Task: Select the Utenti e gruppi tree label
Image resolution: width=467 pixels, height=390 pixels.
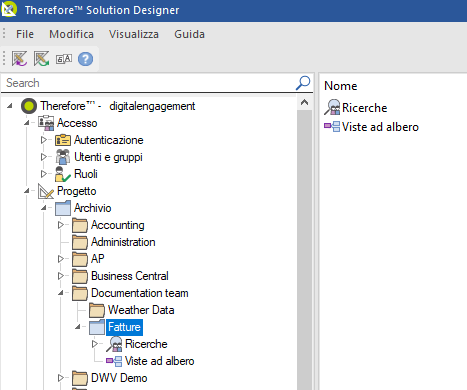Action: point(108,157)
